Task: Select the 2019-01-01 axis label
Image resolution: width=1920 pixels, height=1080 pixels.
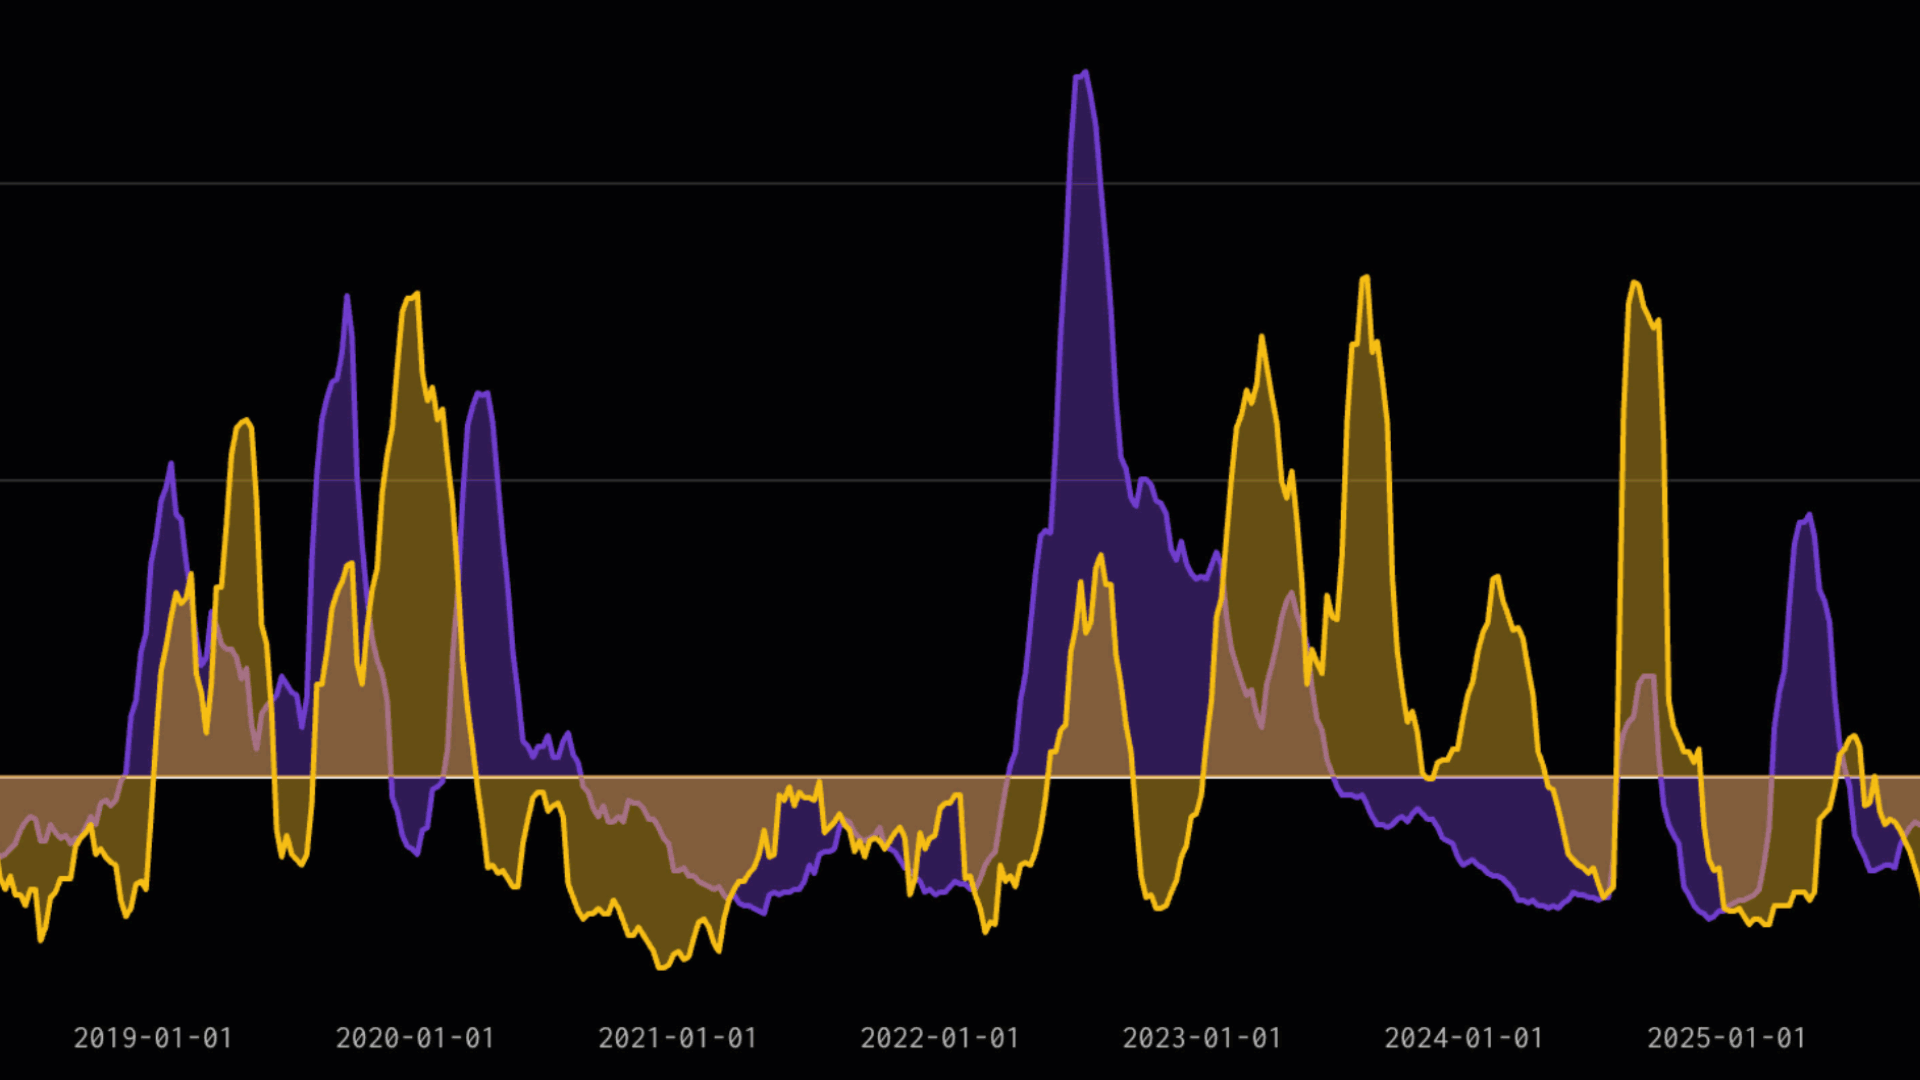Action: (x=154, y=1038)
